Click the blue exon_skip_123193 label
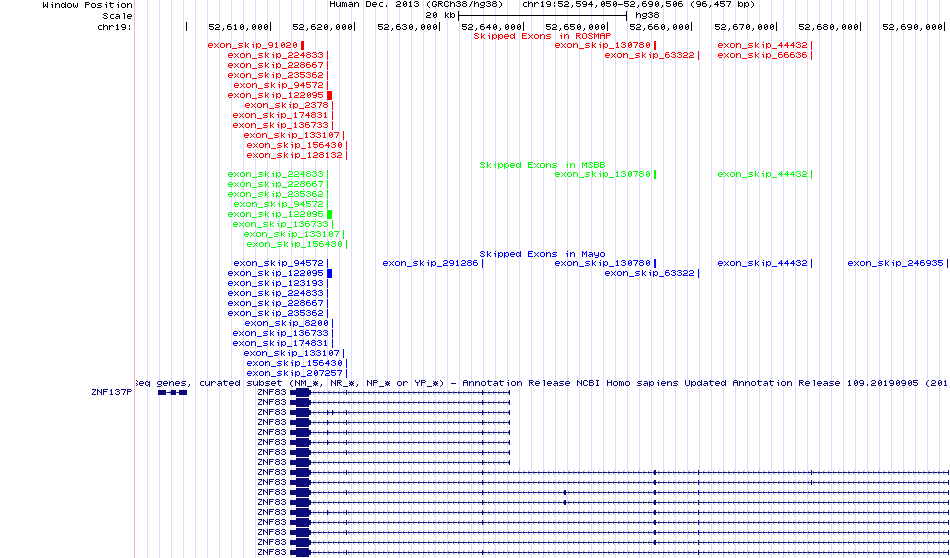Screen dimensions: 950x558 (x=275, y=283)
